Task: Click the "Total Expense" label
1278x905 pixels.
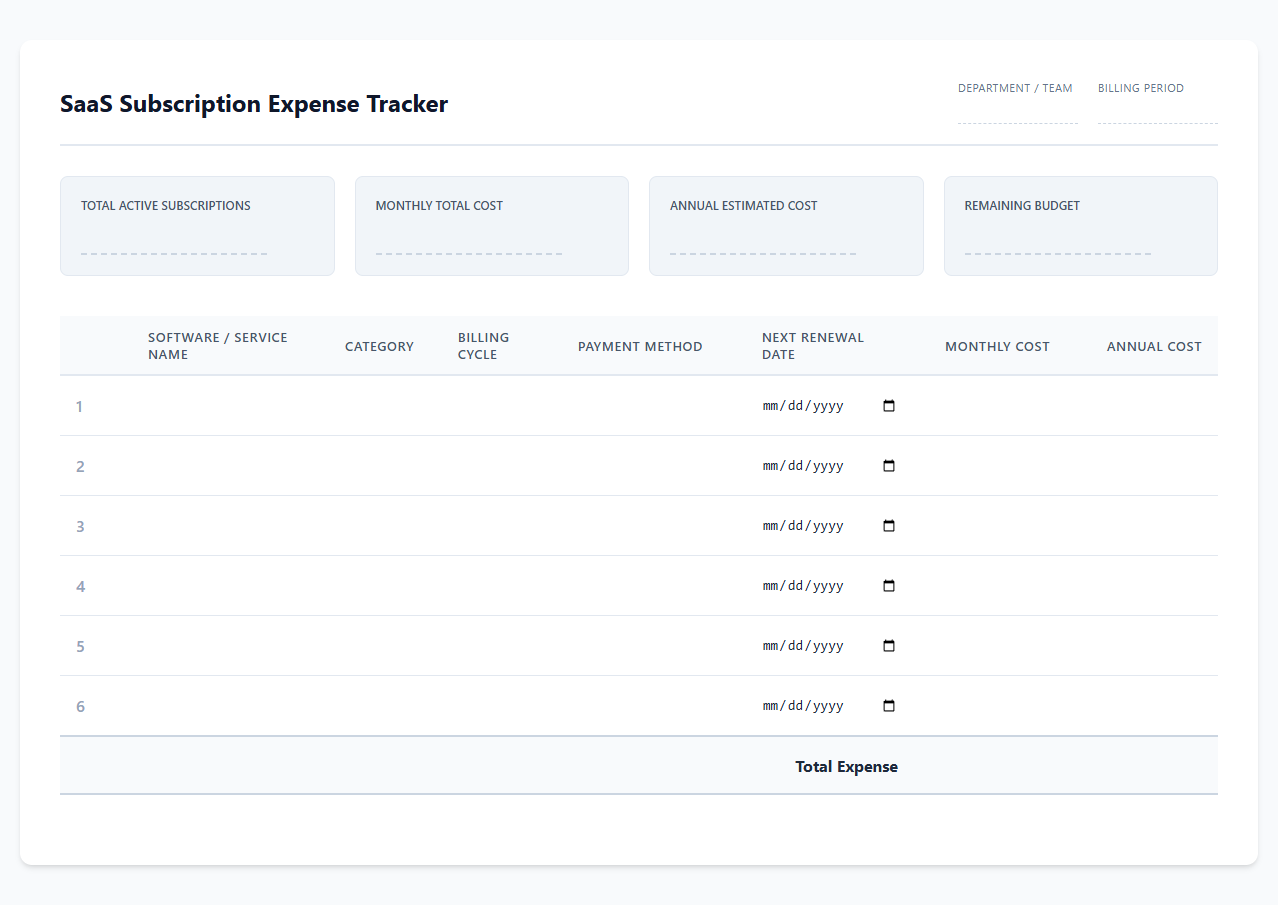Action: tap(846, 767)
